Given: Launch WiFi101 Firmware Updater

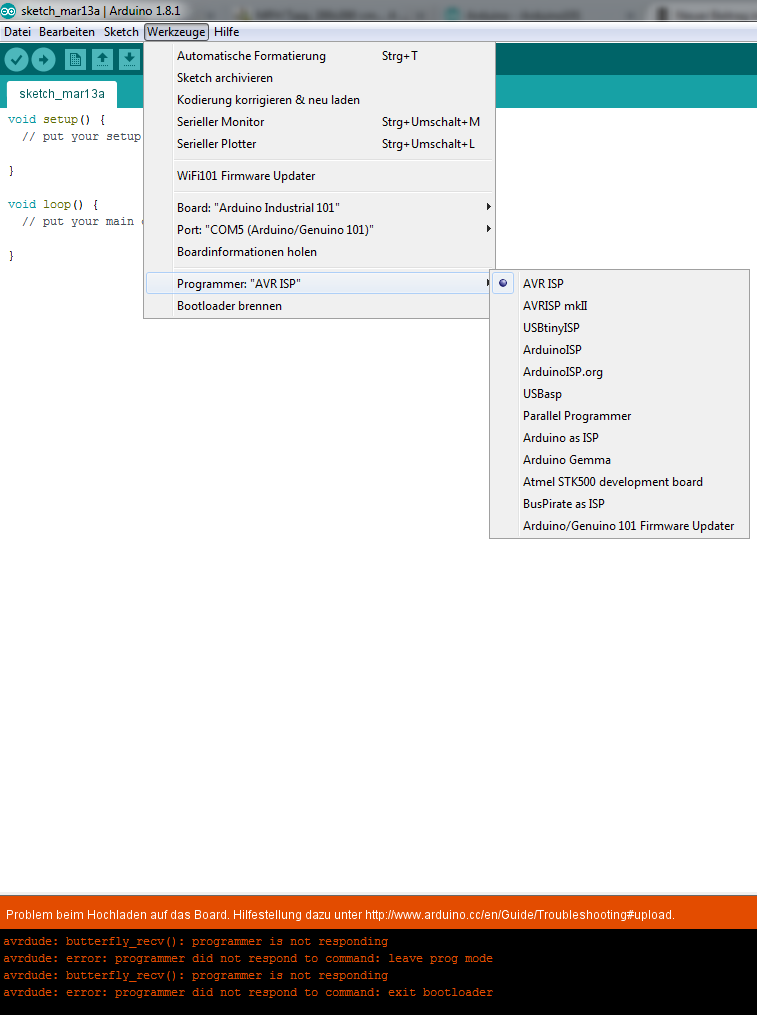Looking at the screenshot, I should (319, 176).
